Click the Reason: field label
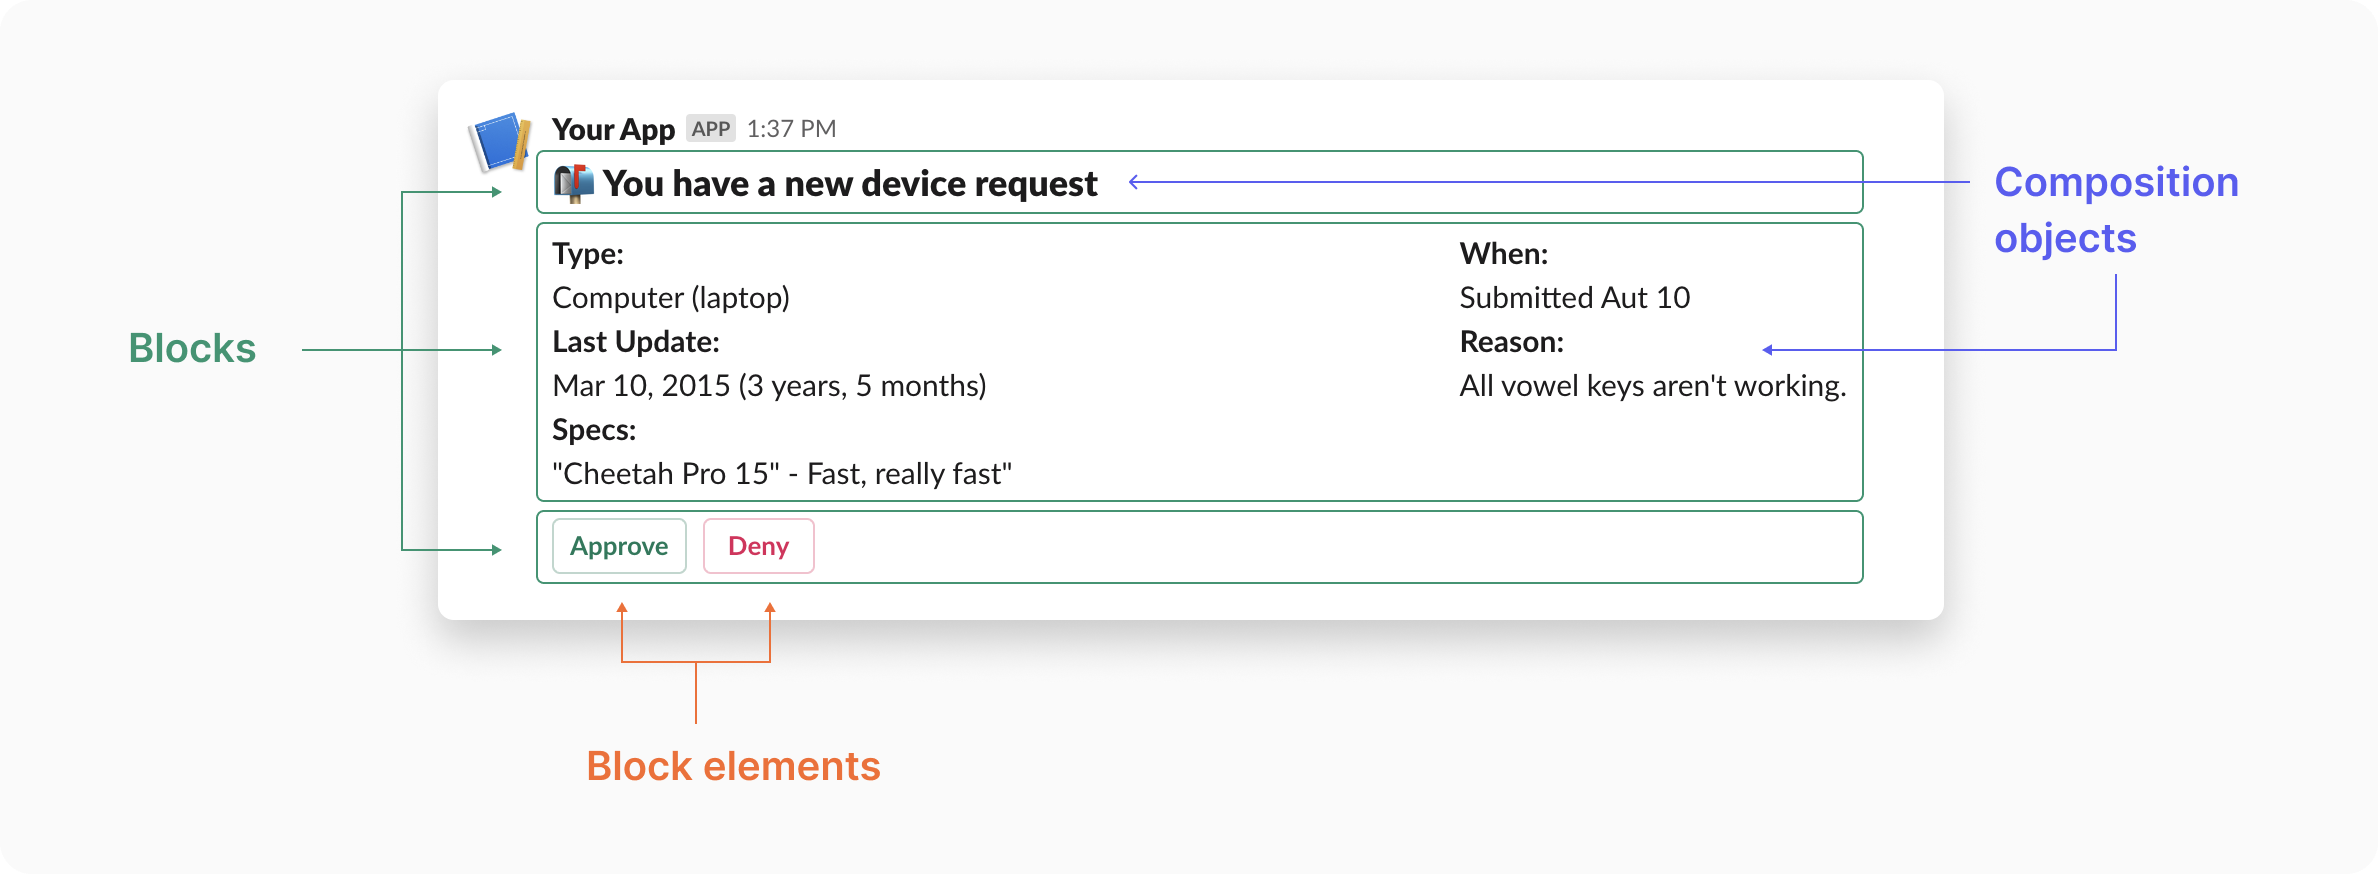The width and height of the screenshot is (2378, 874). tap(1511, 342)
